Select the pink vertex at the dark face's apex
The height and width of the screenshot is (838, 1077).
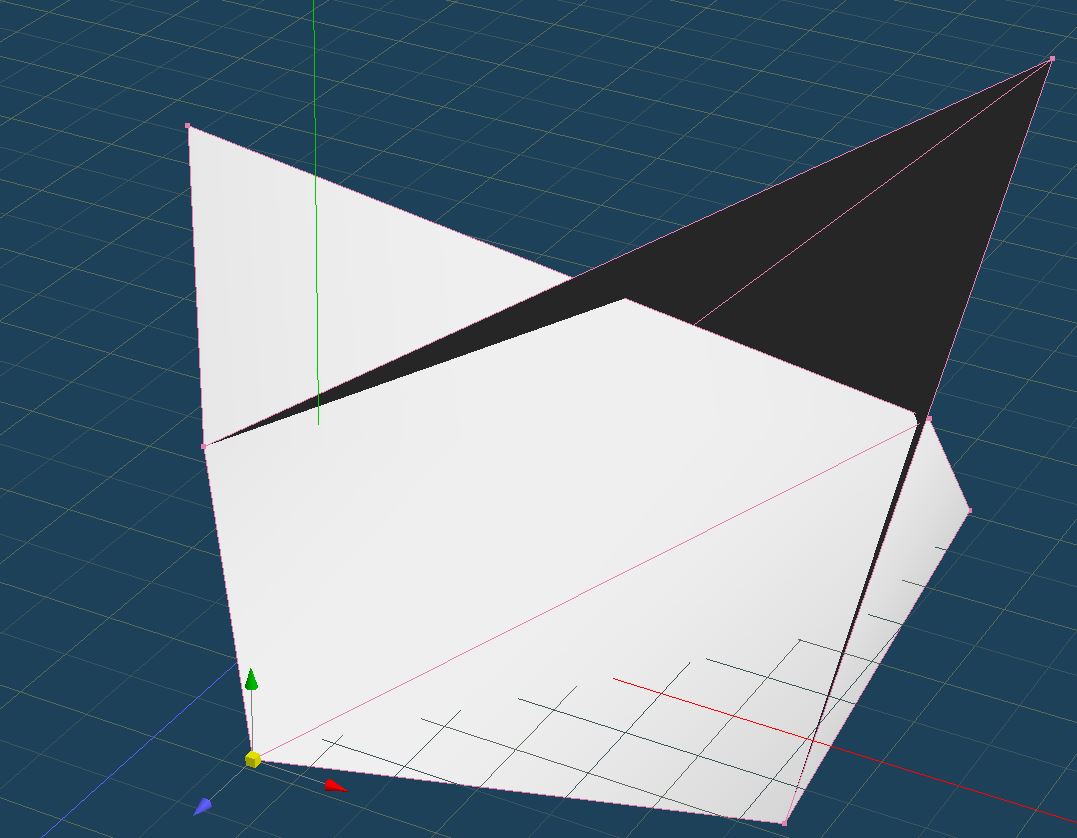1052,60
